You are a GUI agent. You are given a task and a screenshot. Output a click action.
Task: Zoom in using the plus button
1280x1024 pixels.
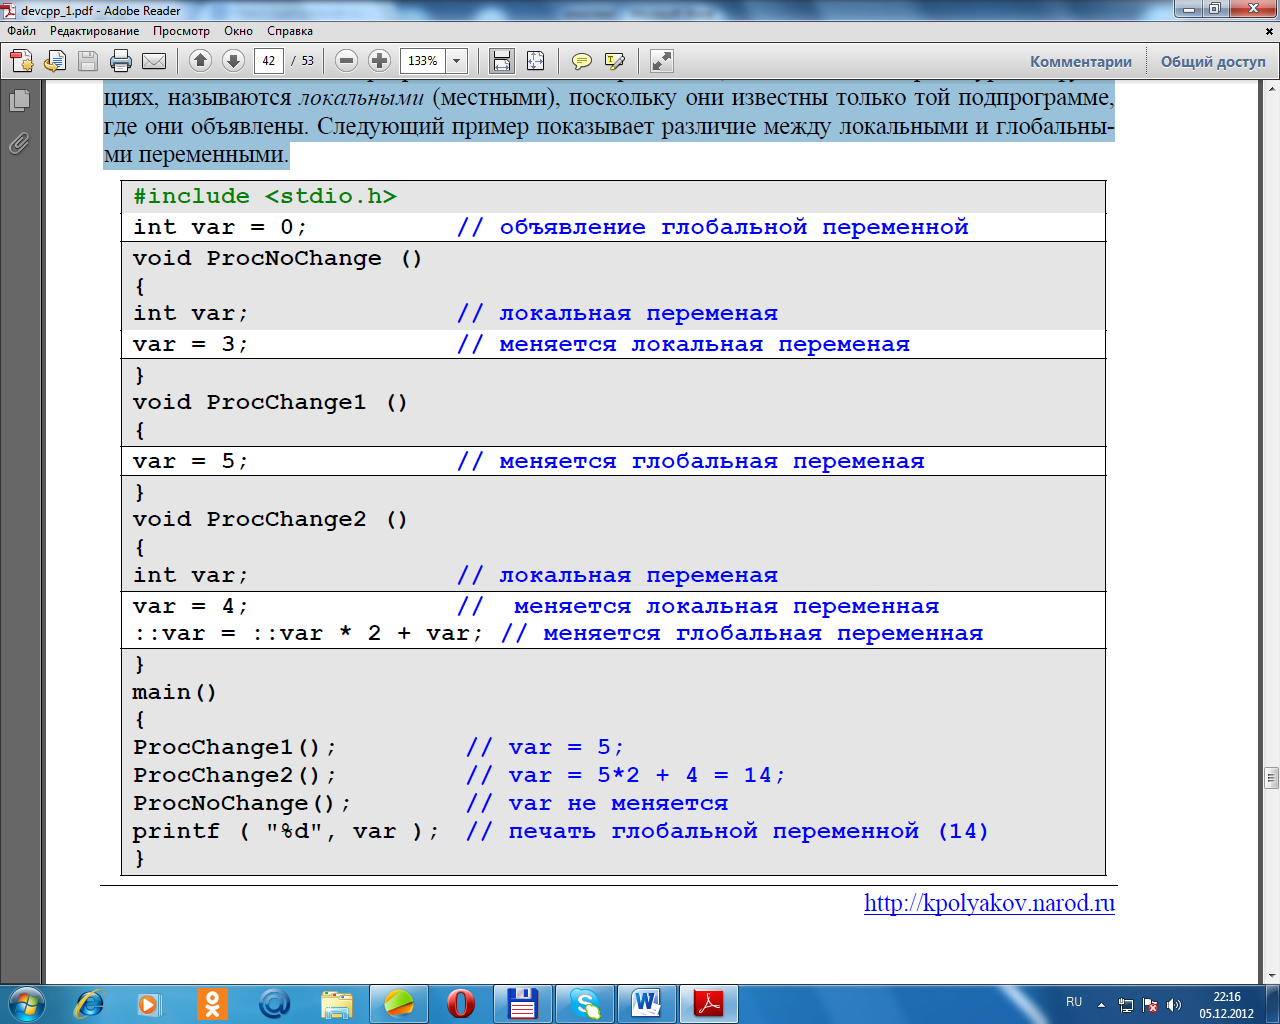pyautogui.click(x=379, y=61)
